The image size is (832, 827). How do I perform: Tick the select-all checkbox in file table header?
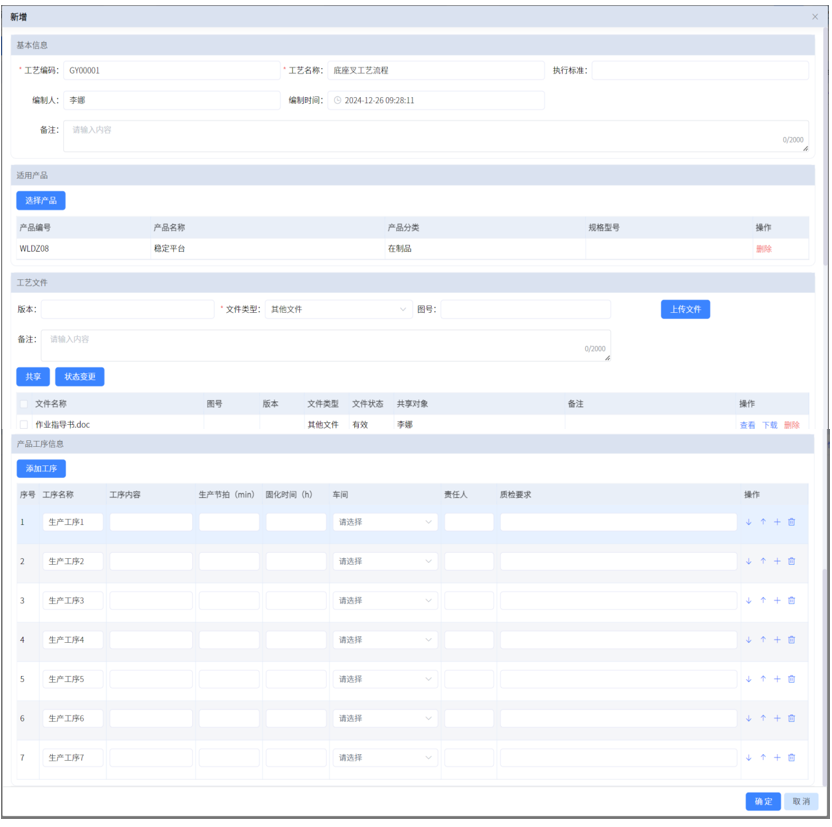pos(24,404)
